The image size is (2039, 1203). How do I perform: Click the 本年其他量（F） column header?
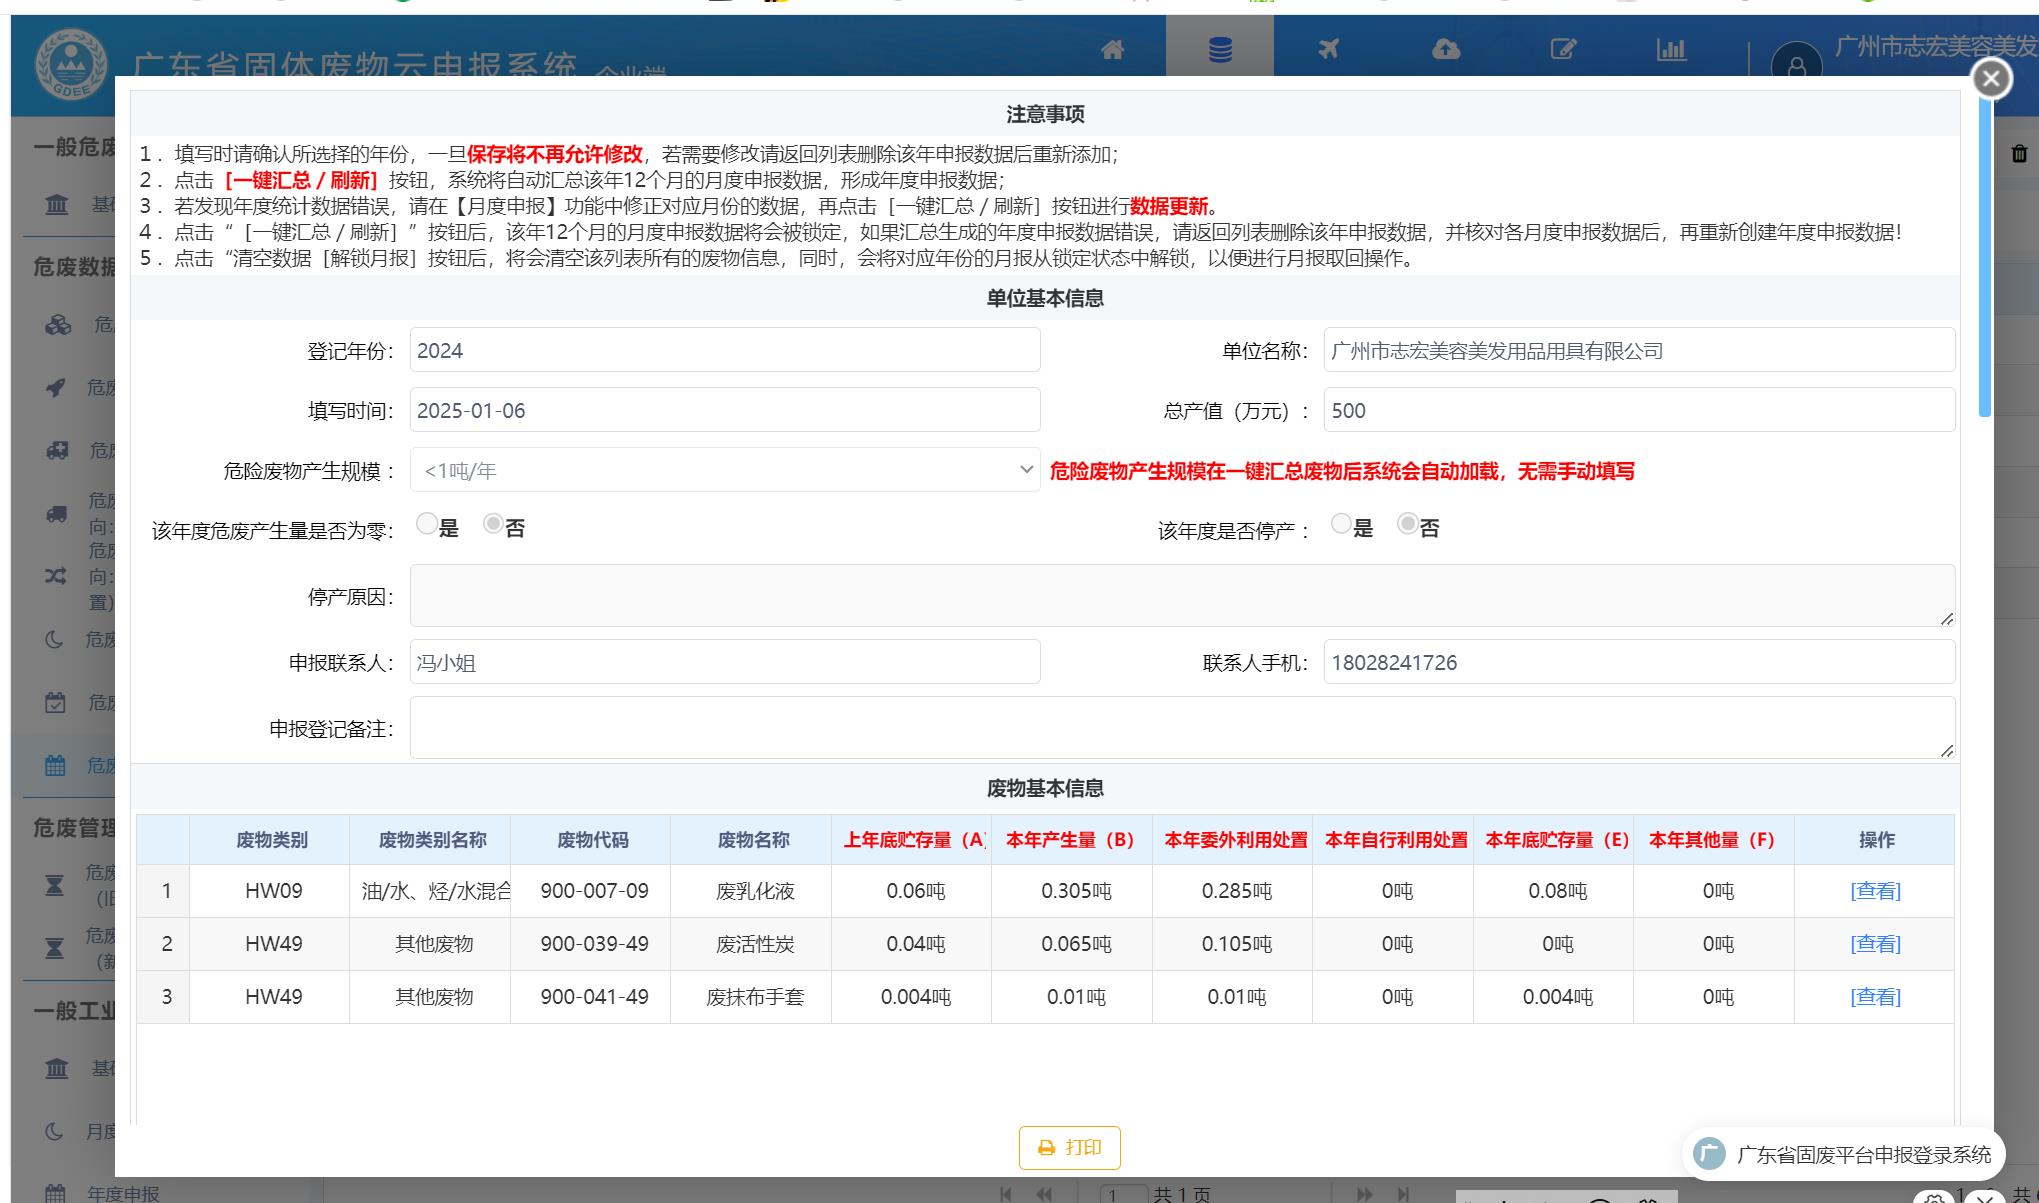click(x=1713, y=840)
